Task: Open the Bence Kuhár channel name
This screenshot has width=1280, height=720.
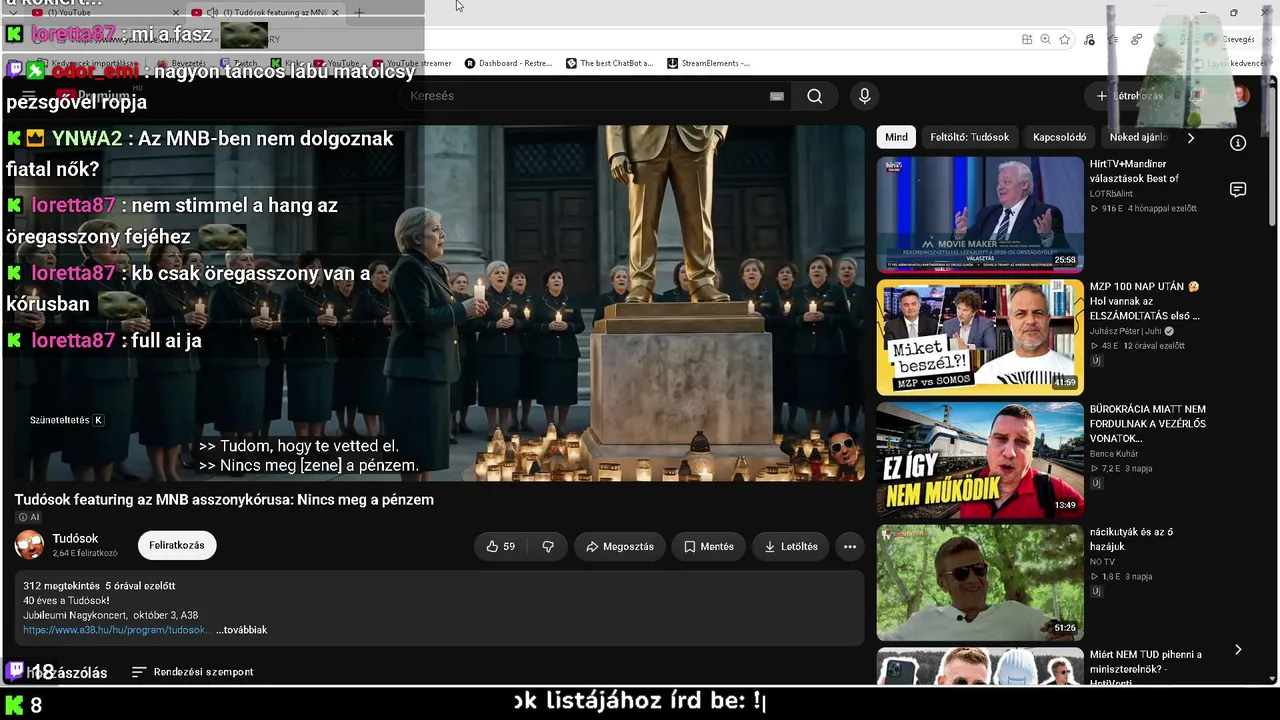Action: (1114, 454)
